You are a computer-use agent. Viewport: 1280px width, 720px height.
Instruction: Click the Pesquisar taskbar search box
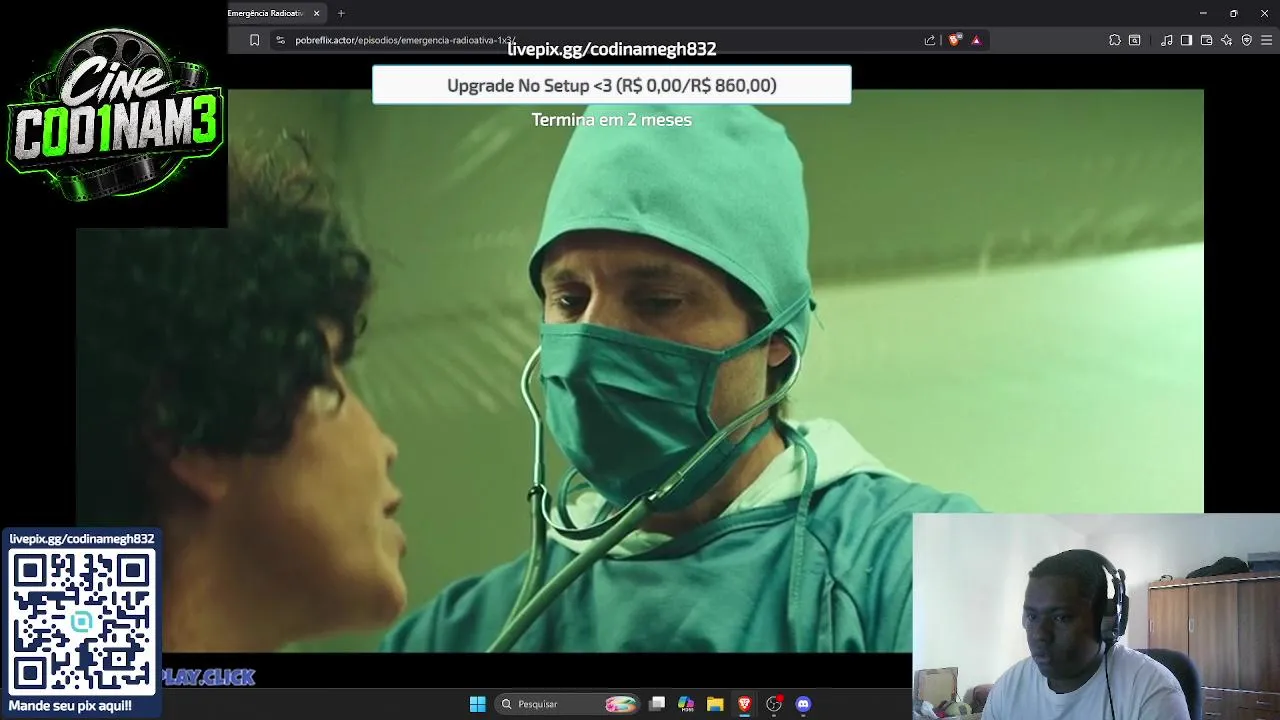pos(568,704)
